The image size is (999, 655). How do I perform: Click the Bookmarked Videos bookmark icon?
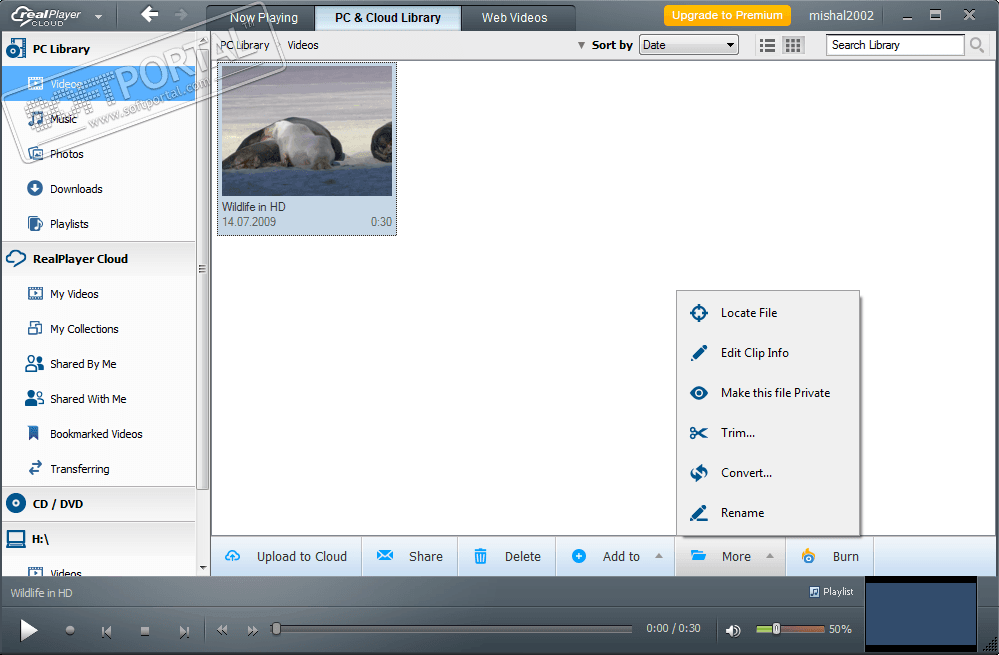34,433
